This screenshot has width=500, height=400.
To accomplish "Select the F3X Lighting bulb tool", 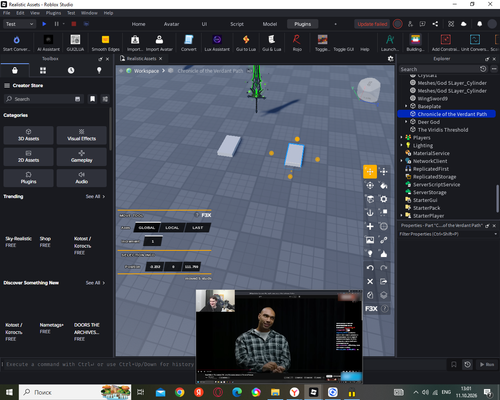I will pyautogui.click(x=370, y=254).
